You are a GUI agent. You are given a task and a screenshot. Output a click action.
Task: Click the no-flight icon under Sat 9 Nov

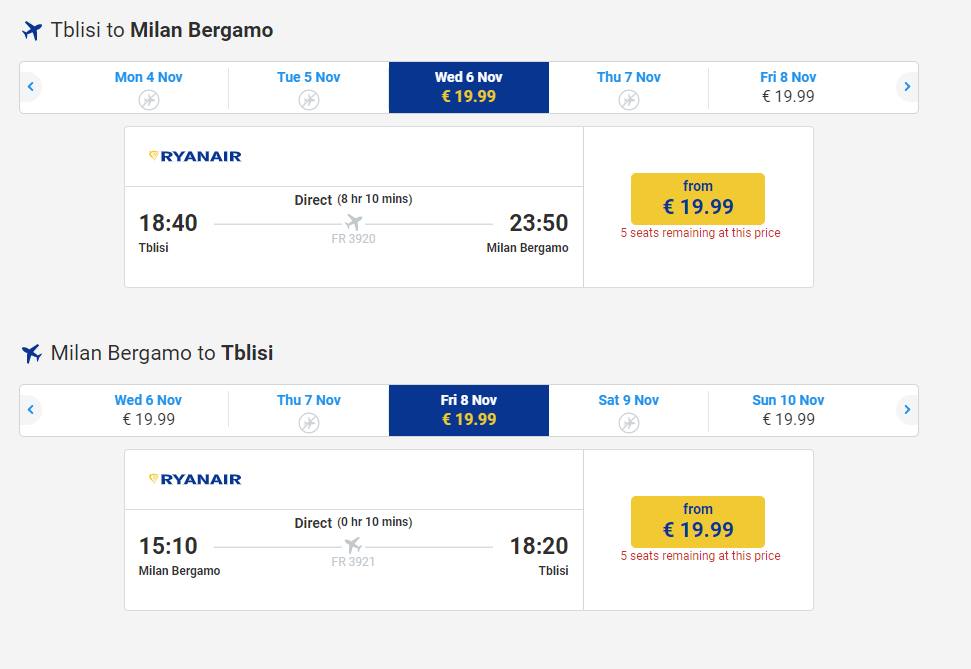click(629, 423)
